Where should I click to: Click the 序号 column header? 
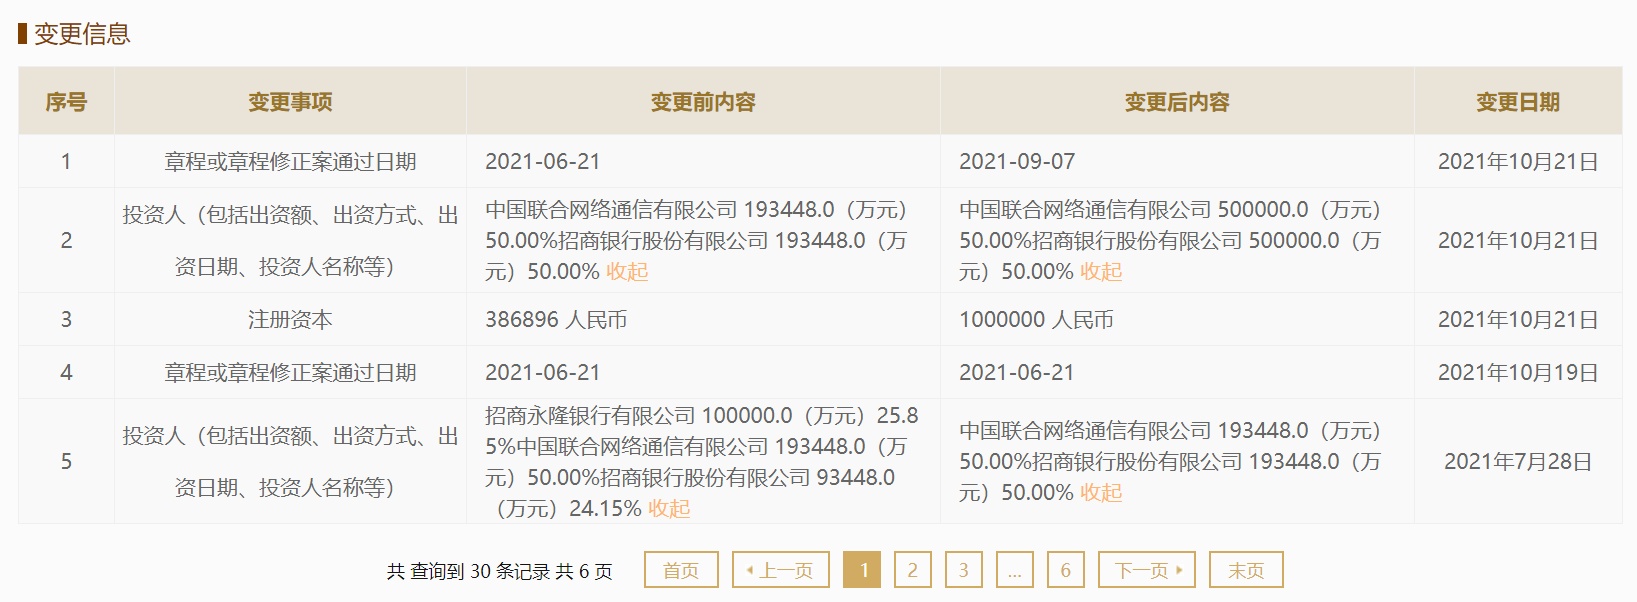(x=66, y=102)
